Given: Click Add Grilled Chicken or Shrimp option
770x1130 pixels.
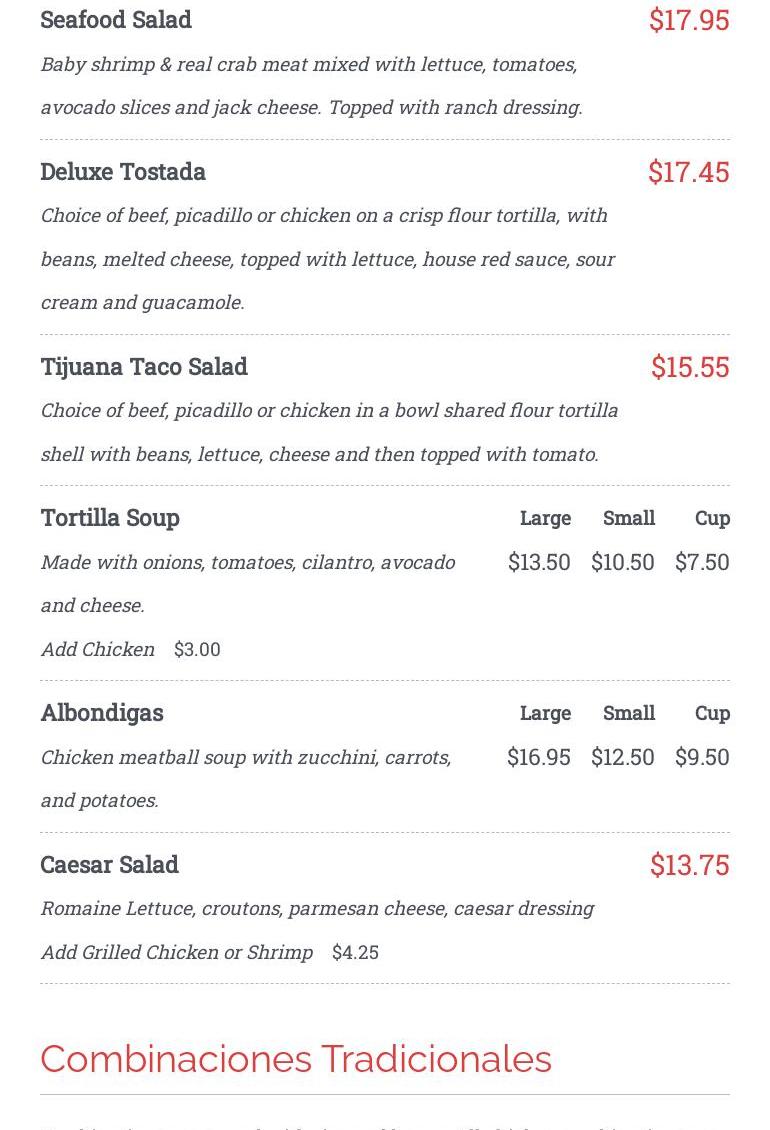Looking at the screenshot, I should point(177,952).
